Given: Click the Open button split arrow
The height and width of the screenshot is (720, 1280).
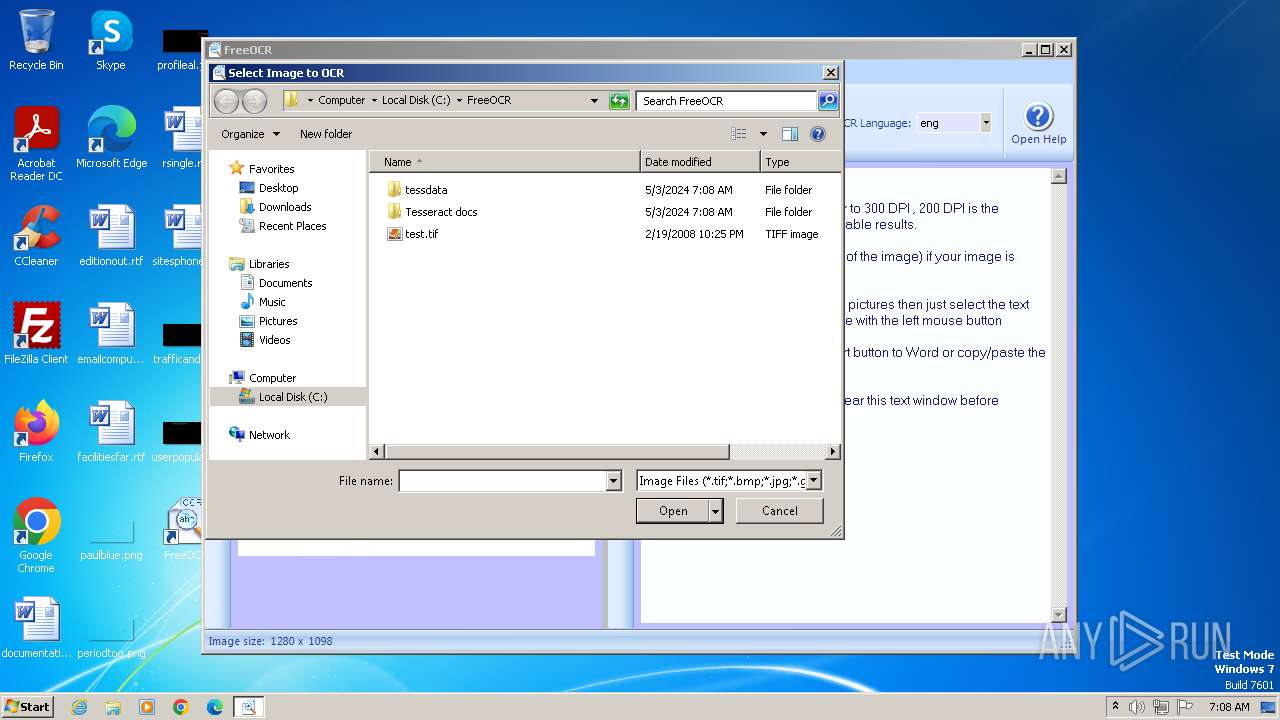Looking at the screenshot, I should [x=715, y=511].
